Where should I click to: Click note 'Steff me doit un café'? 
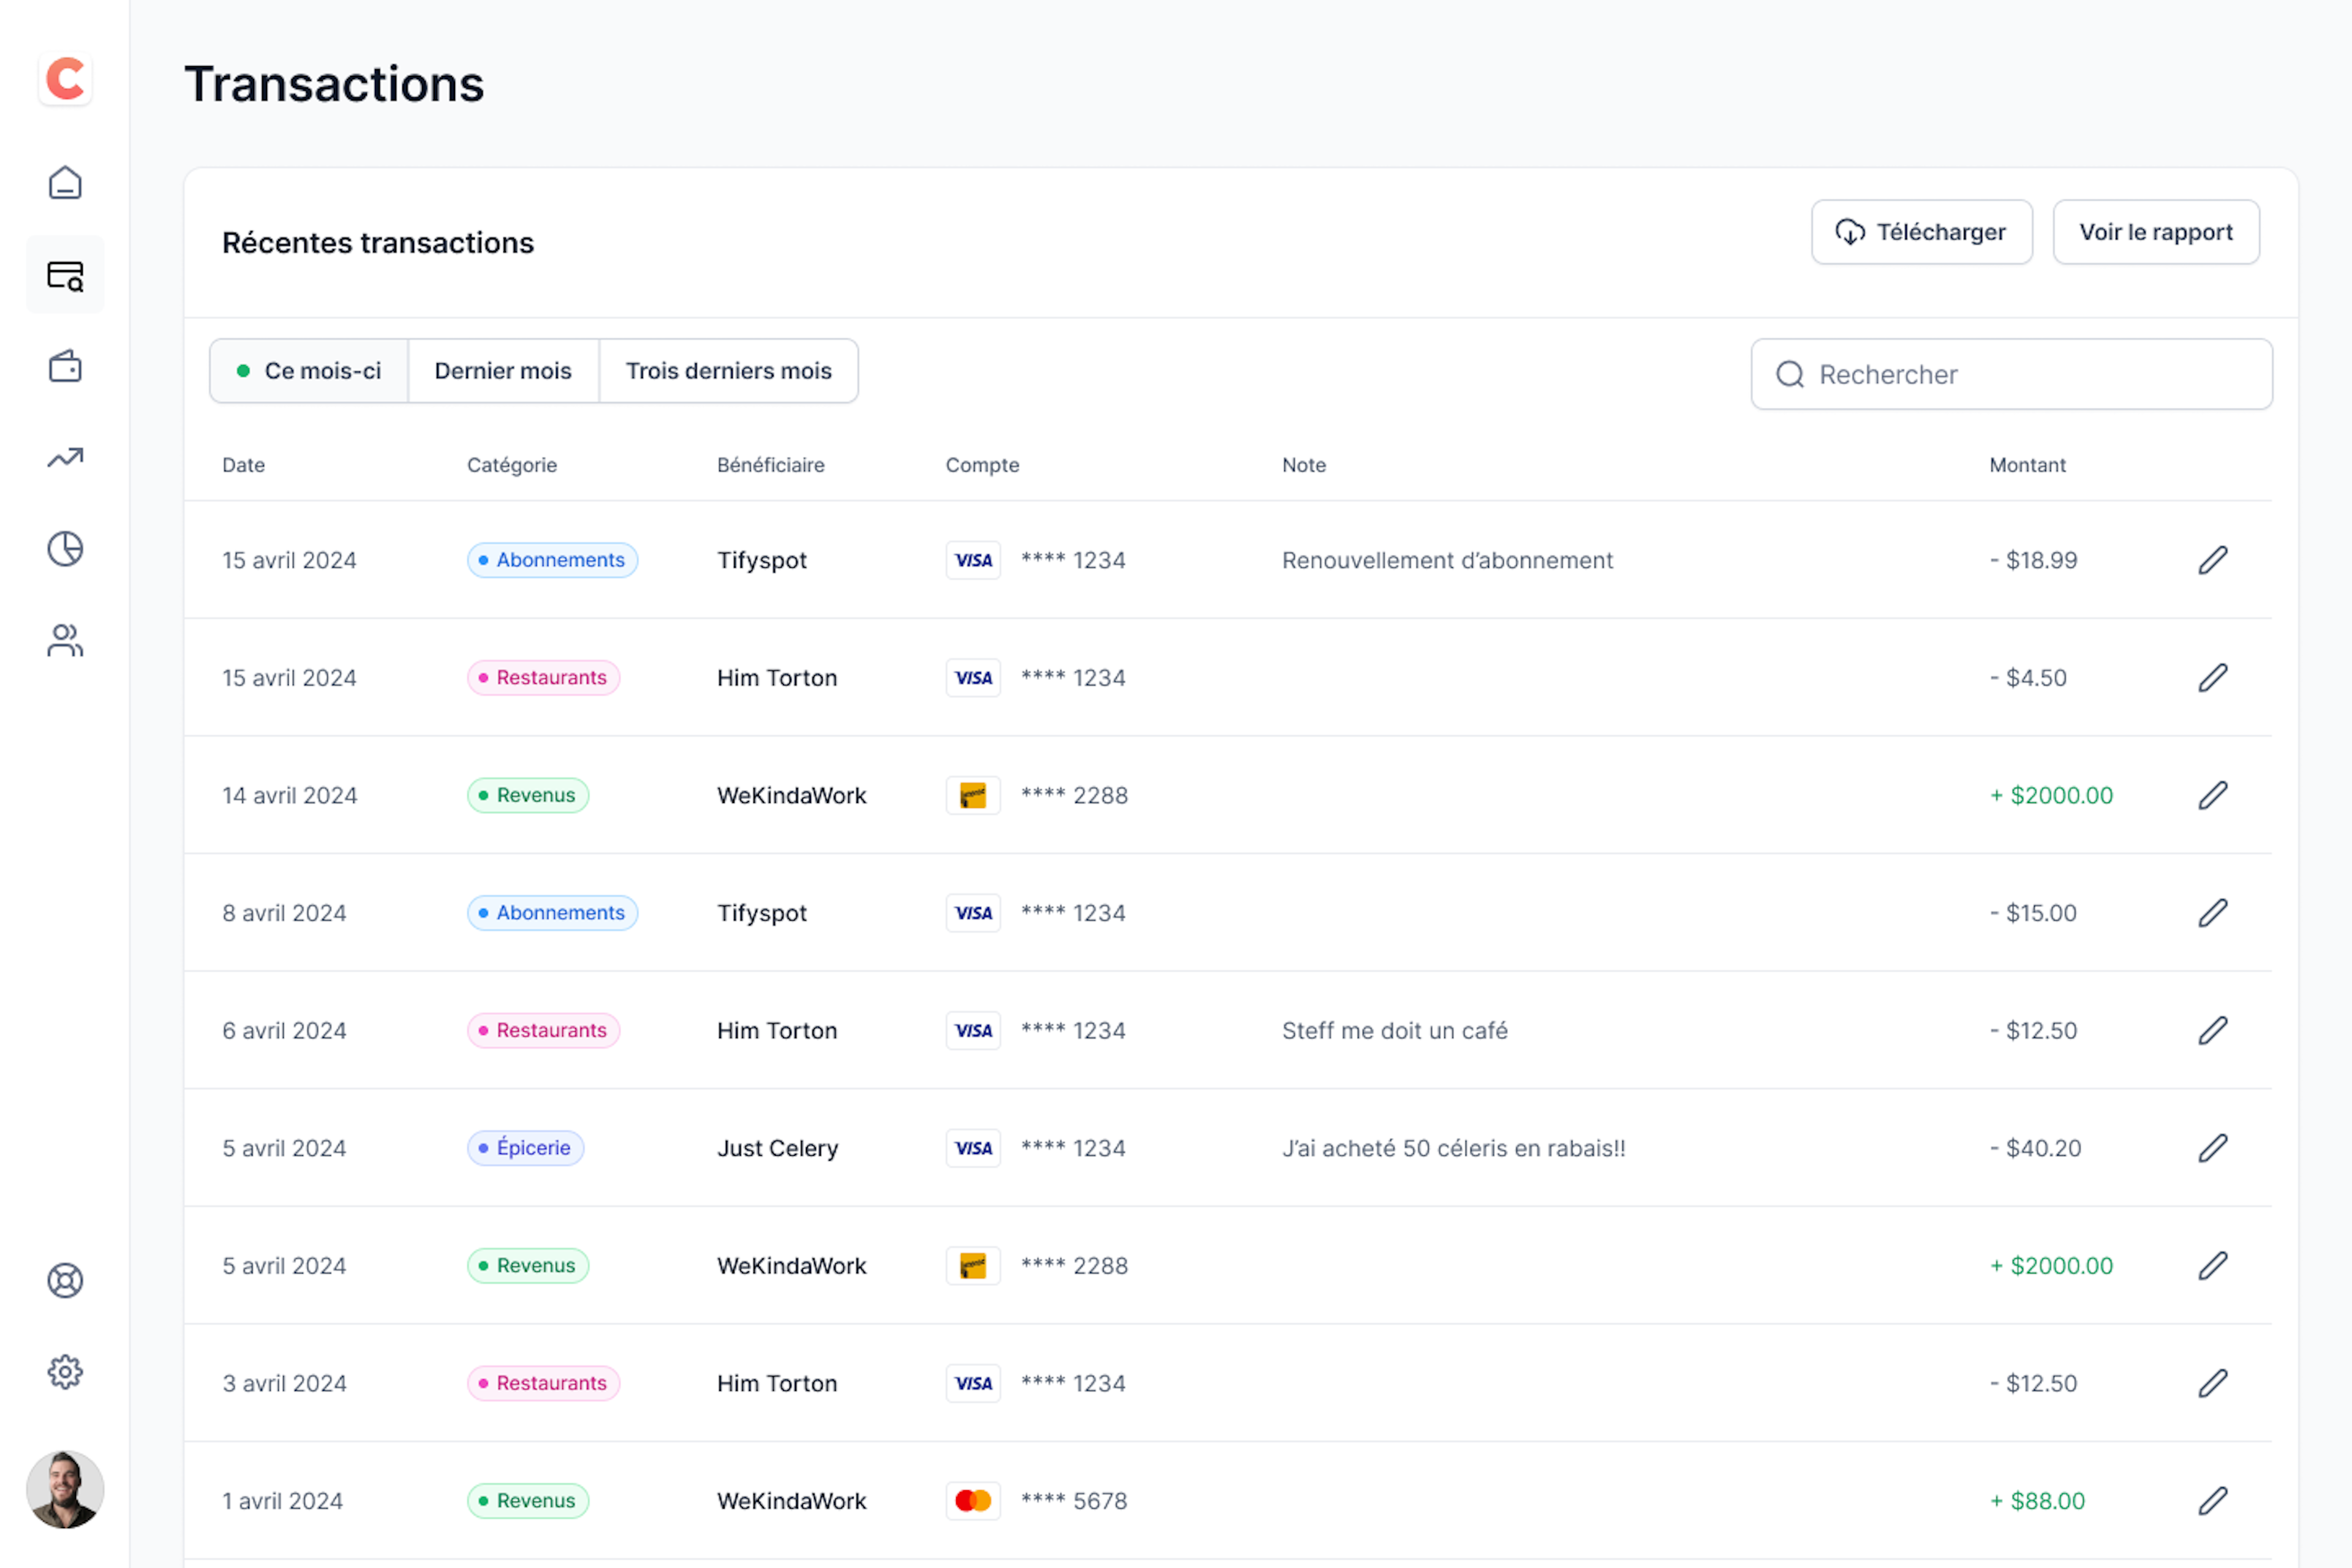[x=1395, y=1031]
